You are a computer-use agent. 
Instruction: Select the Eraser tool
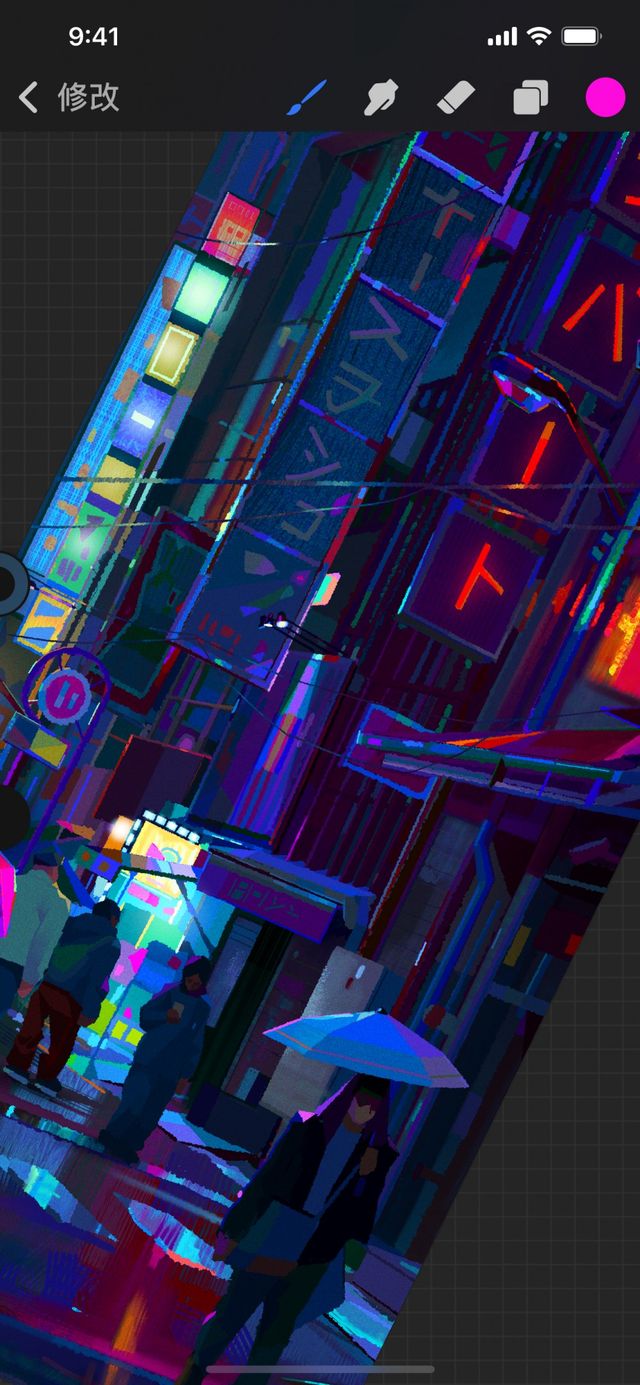point(456,98)
